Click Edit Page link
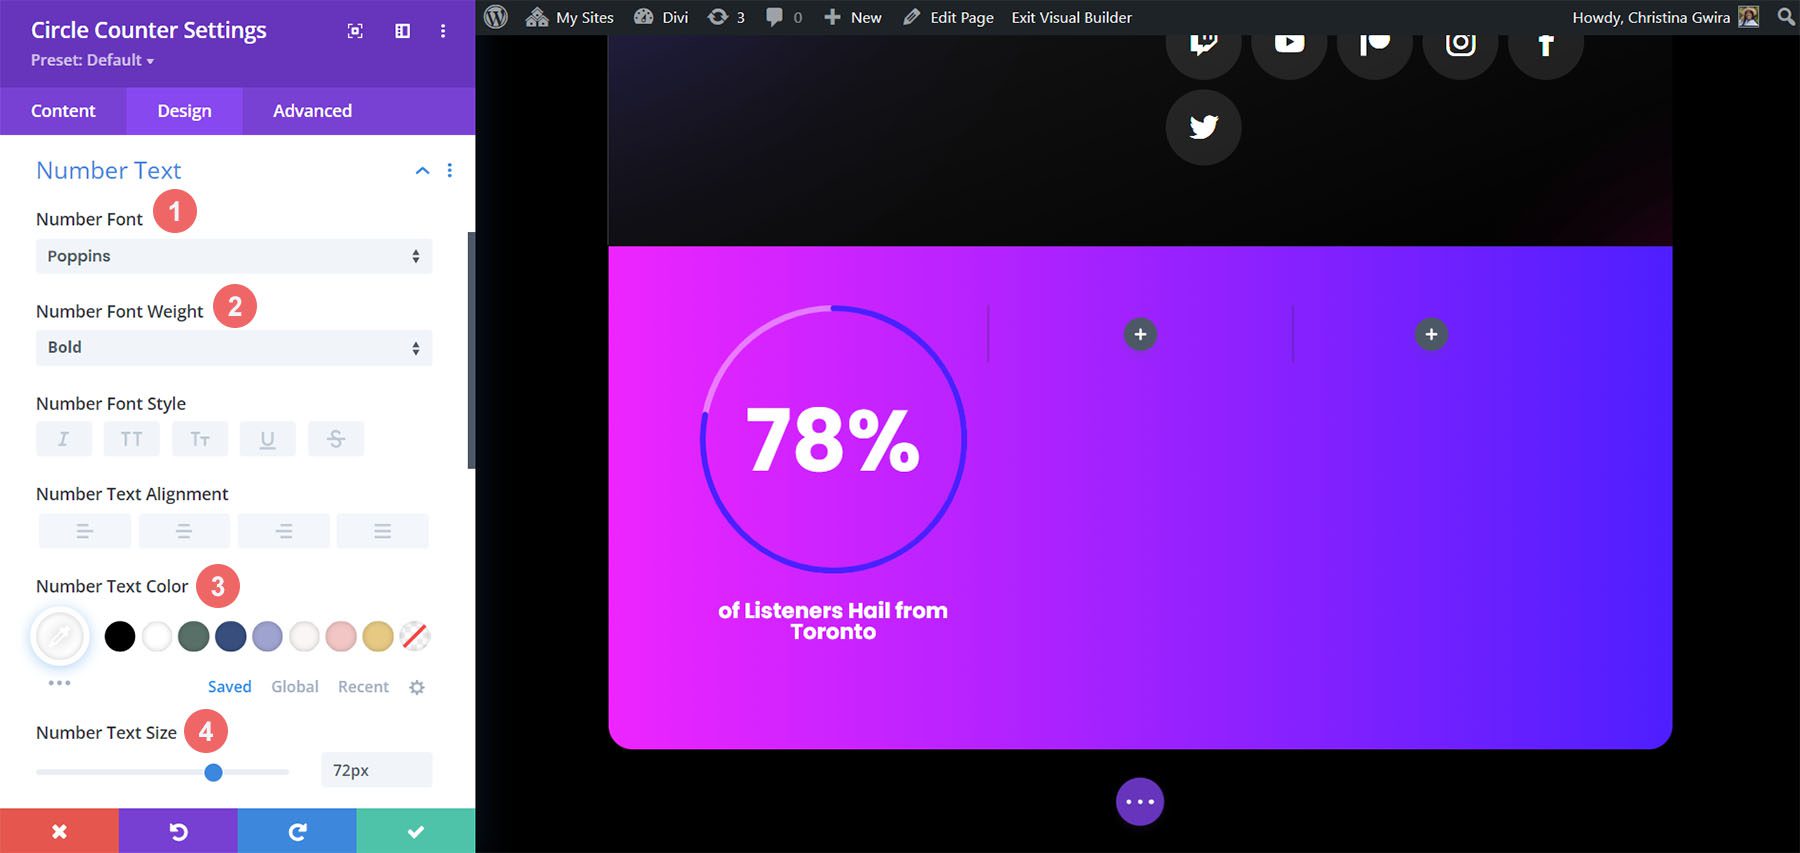Viewport: 1800px width, 853px height. pos(948,17)
